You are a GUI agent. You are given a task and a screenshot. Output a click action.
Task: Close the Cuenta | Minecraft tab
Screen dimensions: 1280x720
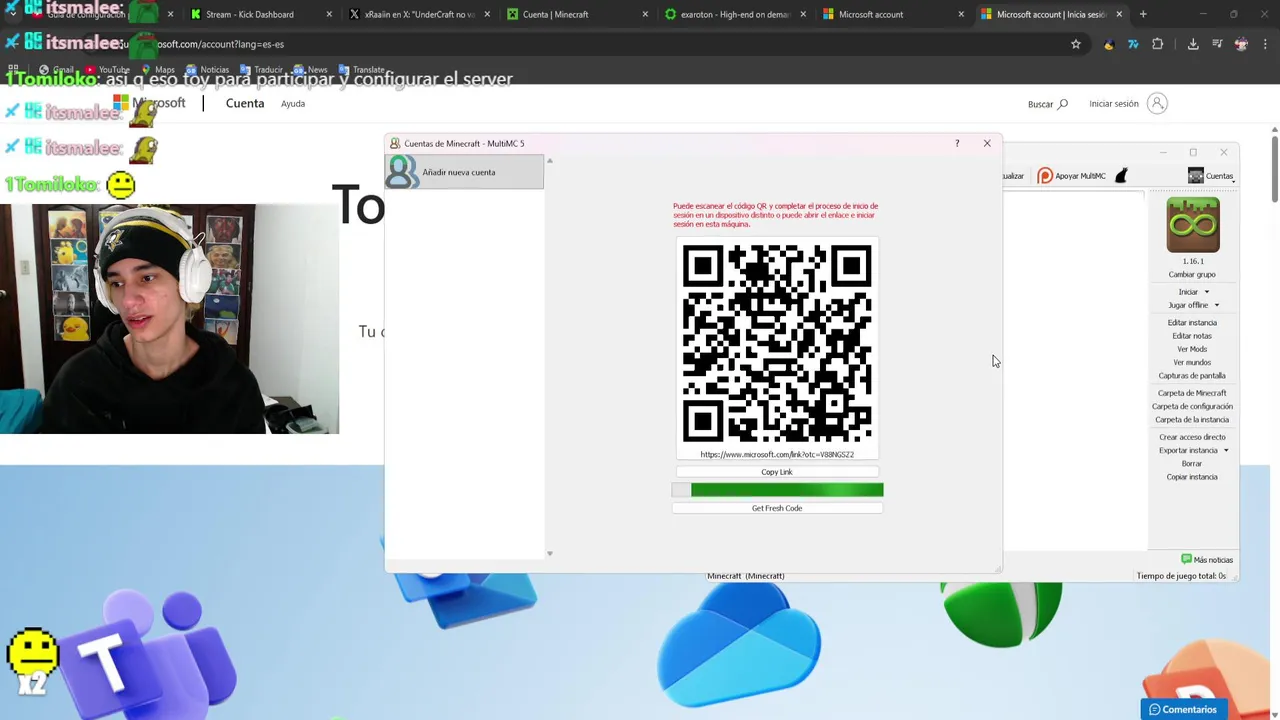click(645, 14)
